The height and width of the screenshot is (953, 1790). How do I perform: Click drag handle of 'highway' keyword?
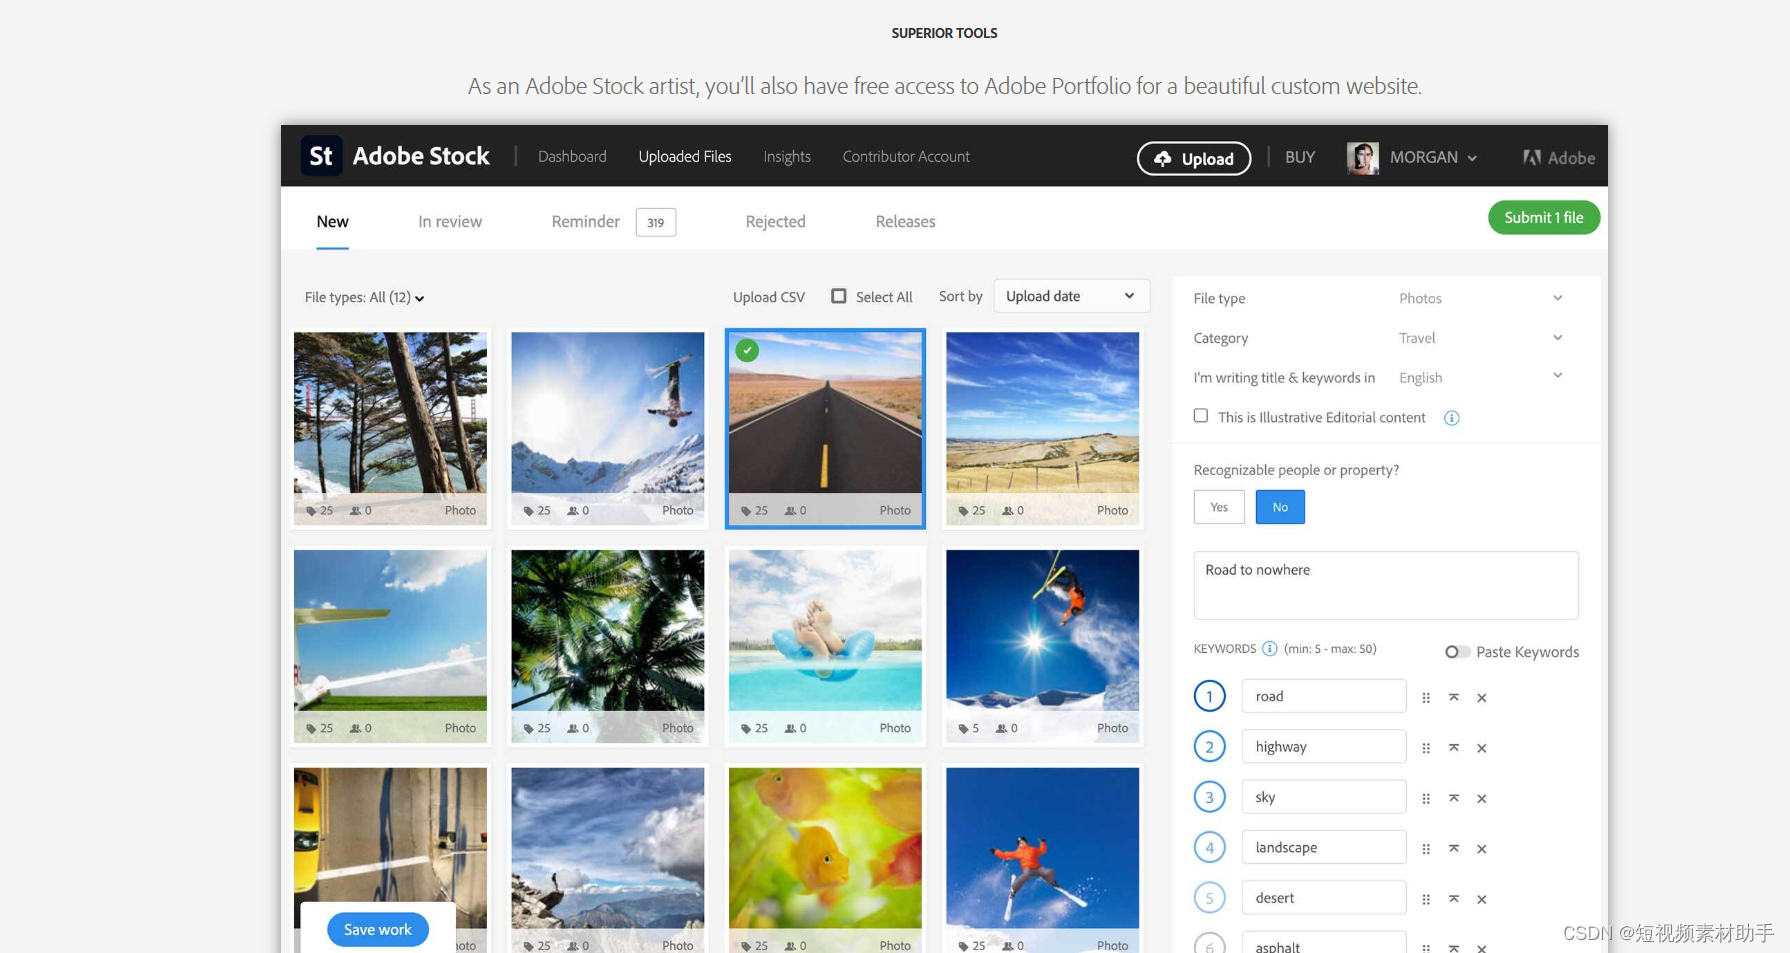(x=1426, y=748)
